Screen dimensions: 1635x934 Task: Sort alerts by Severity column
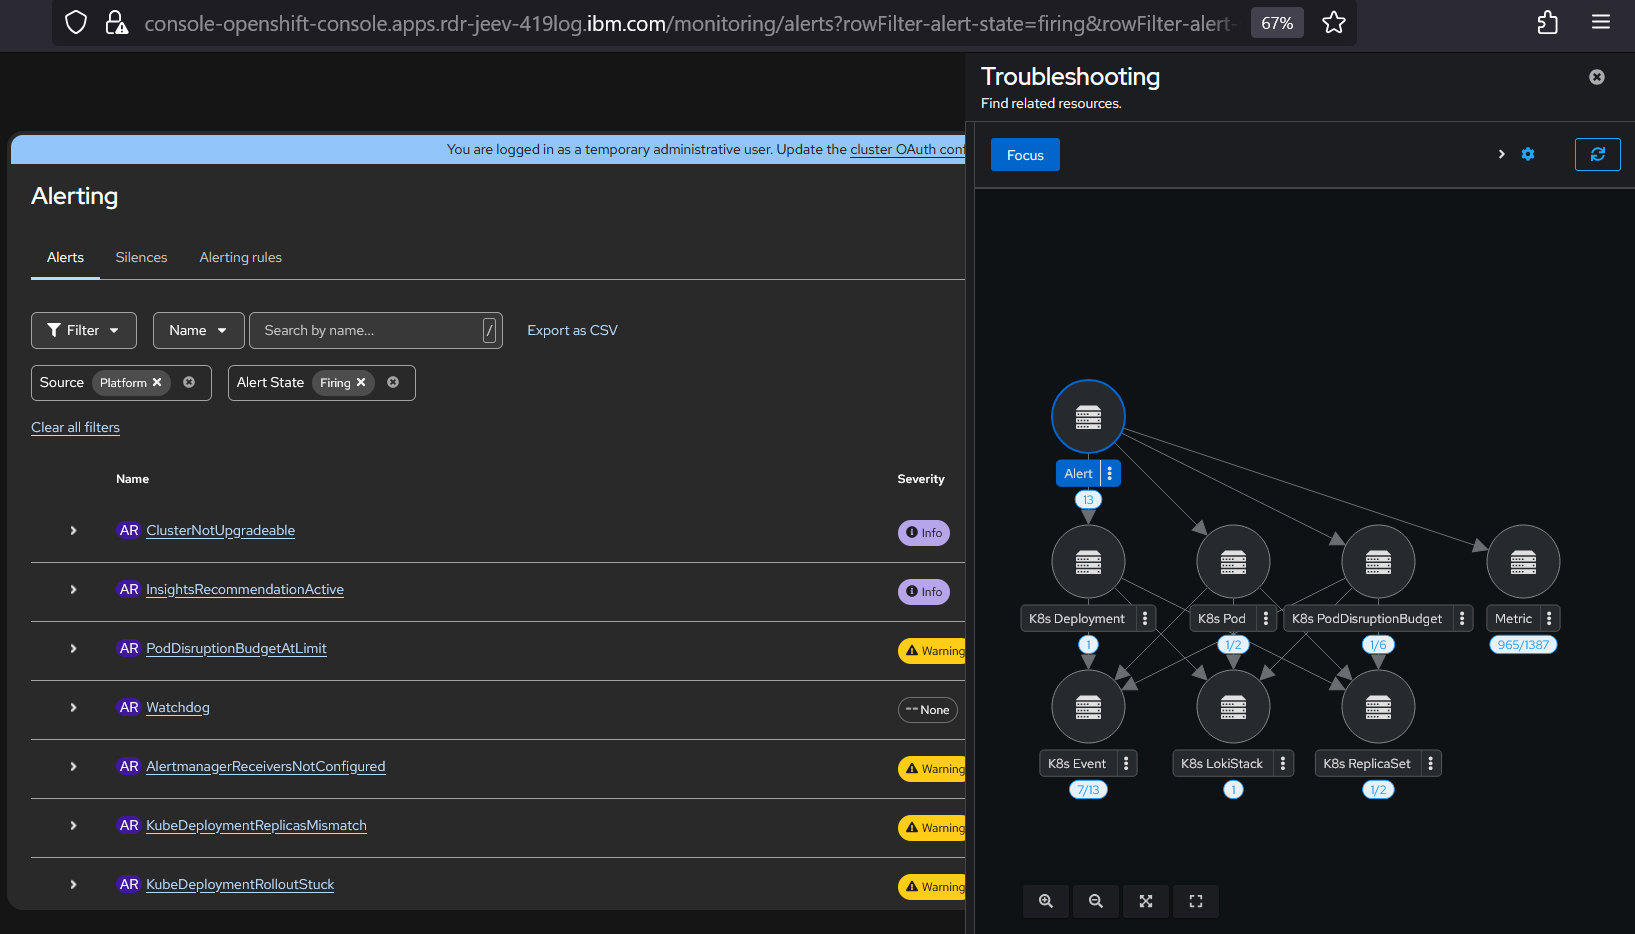click(x=920, y=479)
